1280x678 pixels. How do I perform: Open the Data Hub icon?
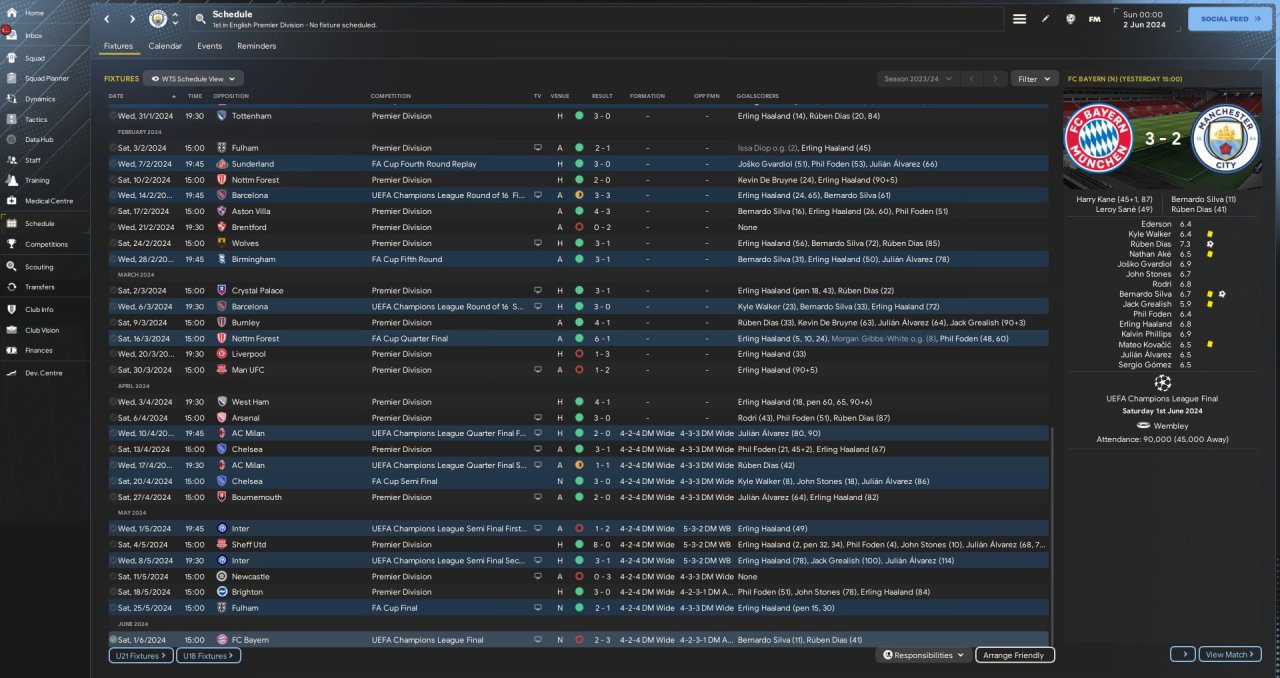pyautogui.click(x=11, y=139)
